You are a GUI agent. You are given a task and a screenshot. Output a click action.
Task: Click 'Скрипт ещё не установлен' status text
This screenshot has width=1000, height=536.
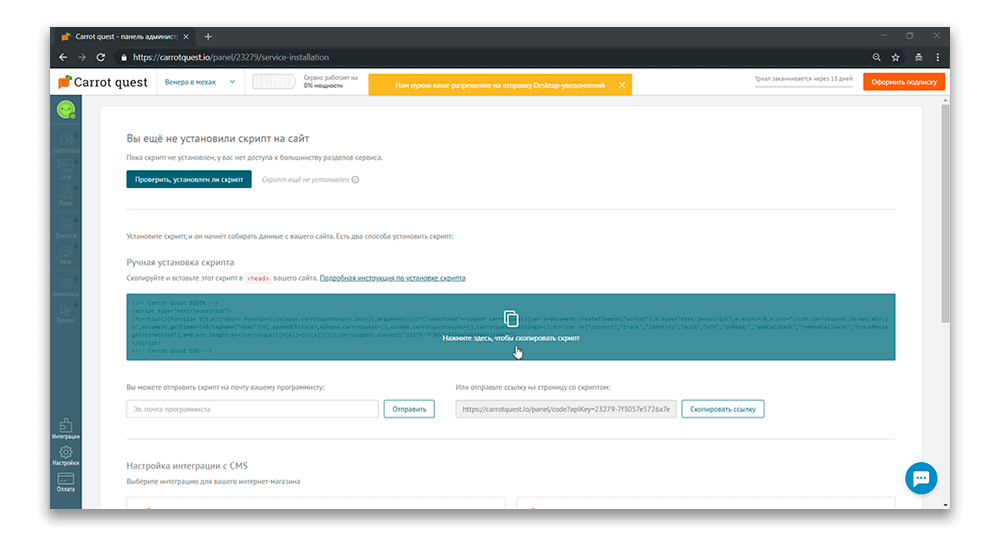coord(305,180)
